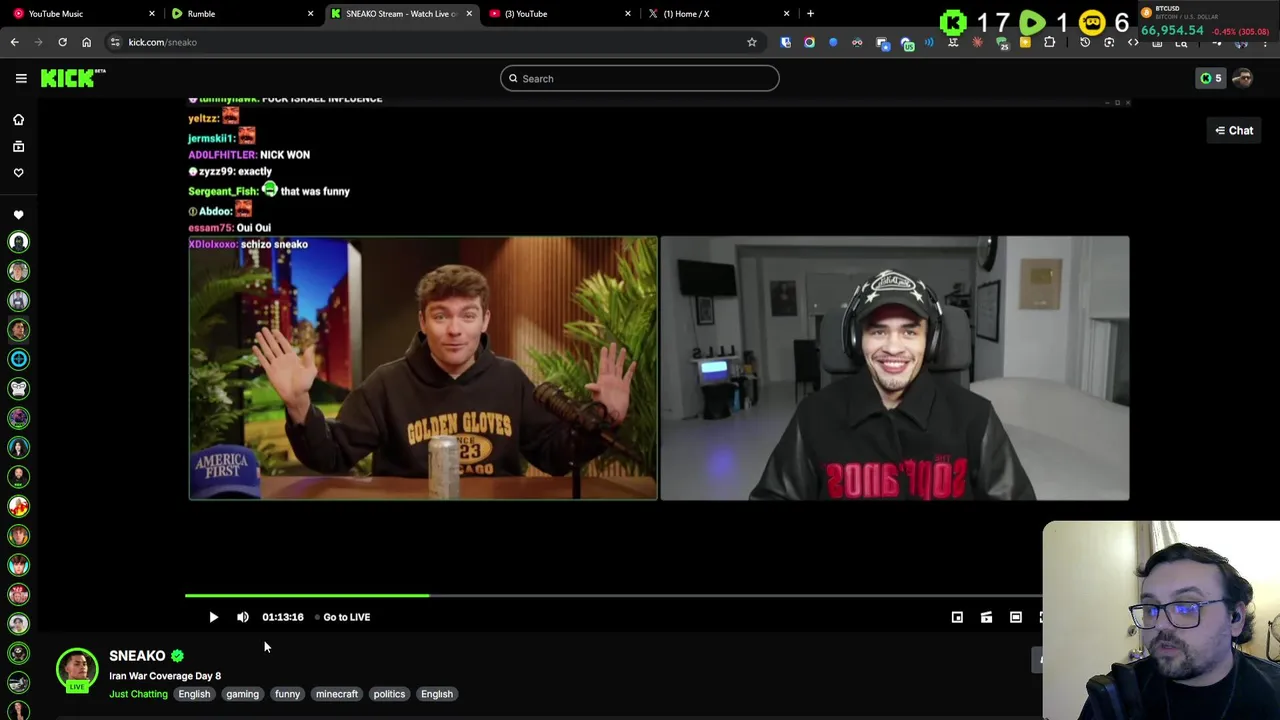Close the YouTube Music tab
Image resolution: width=1280 pixels, height=720 pixels.
point(152,14)
